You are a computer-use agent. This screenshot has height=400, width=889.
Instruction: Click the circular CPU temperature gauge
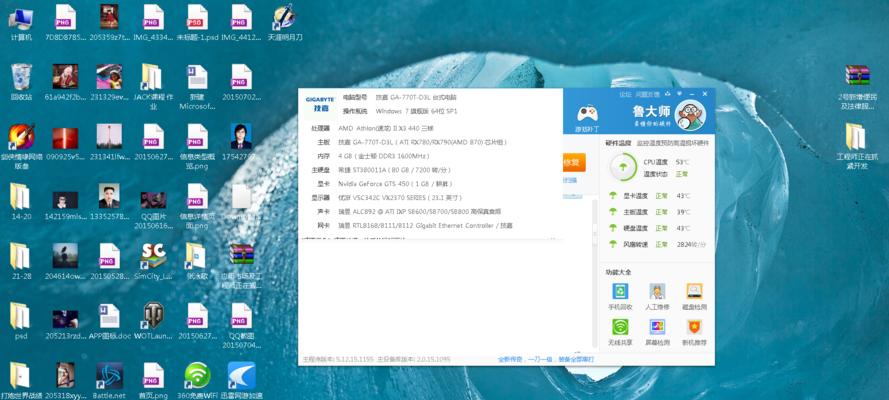click(623, 167)
